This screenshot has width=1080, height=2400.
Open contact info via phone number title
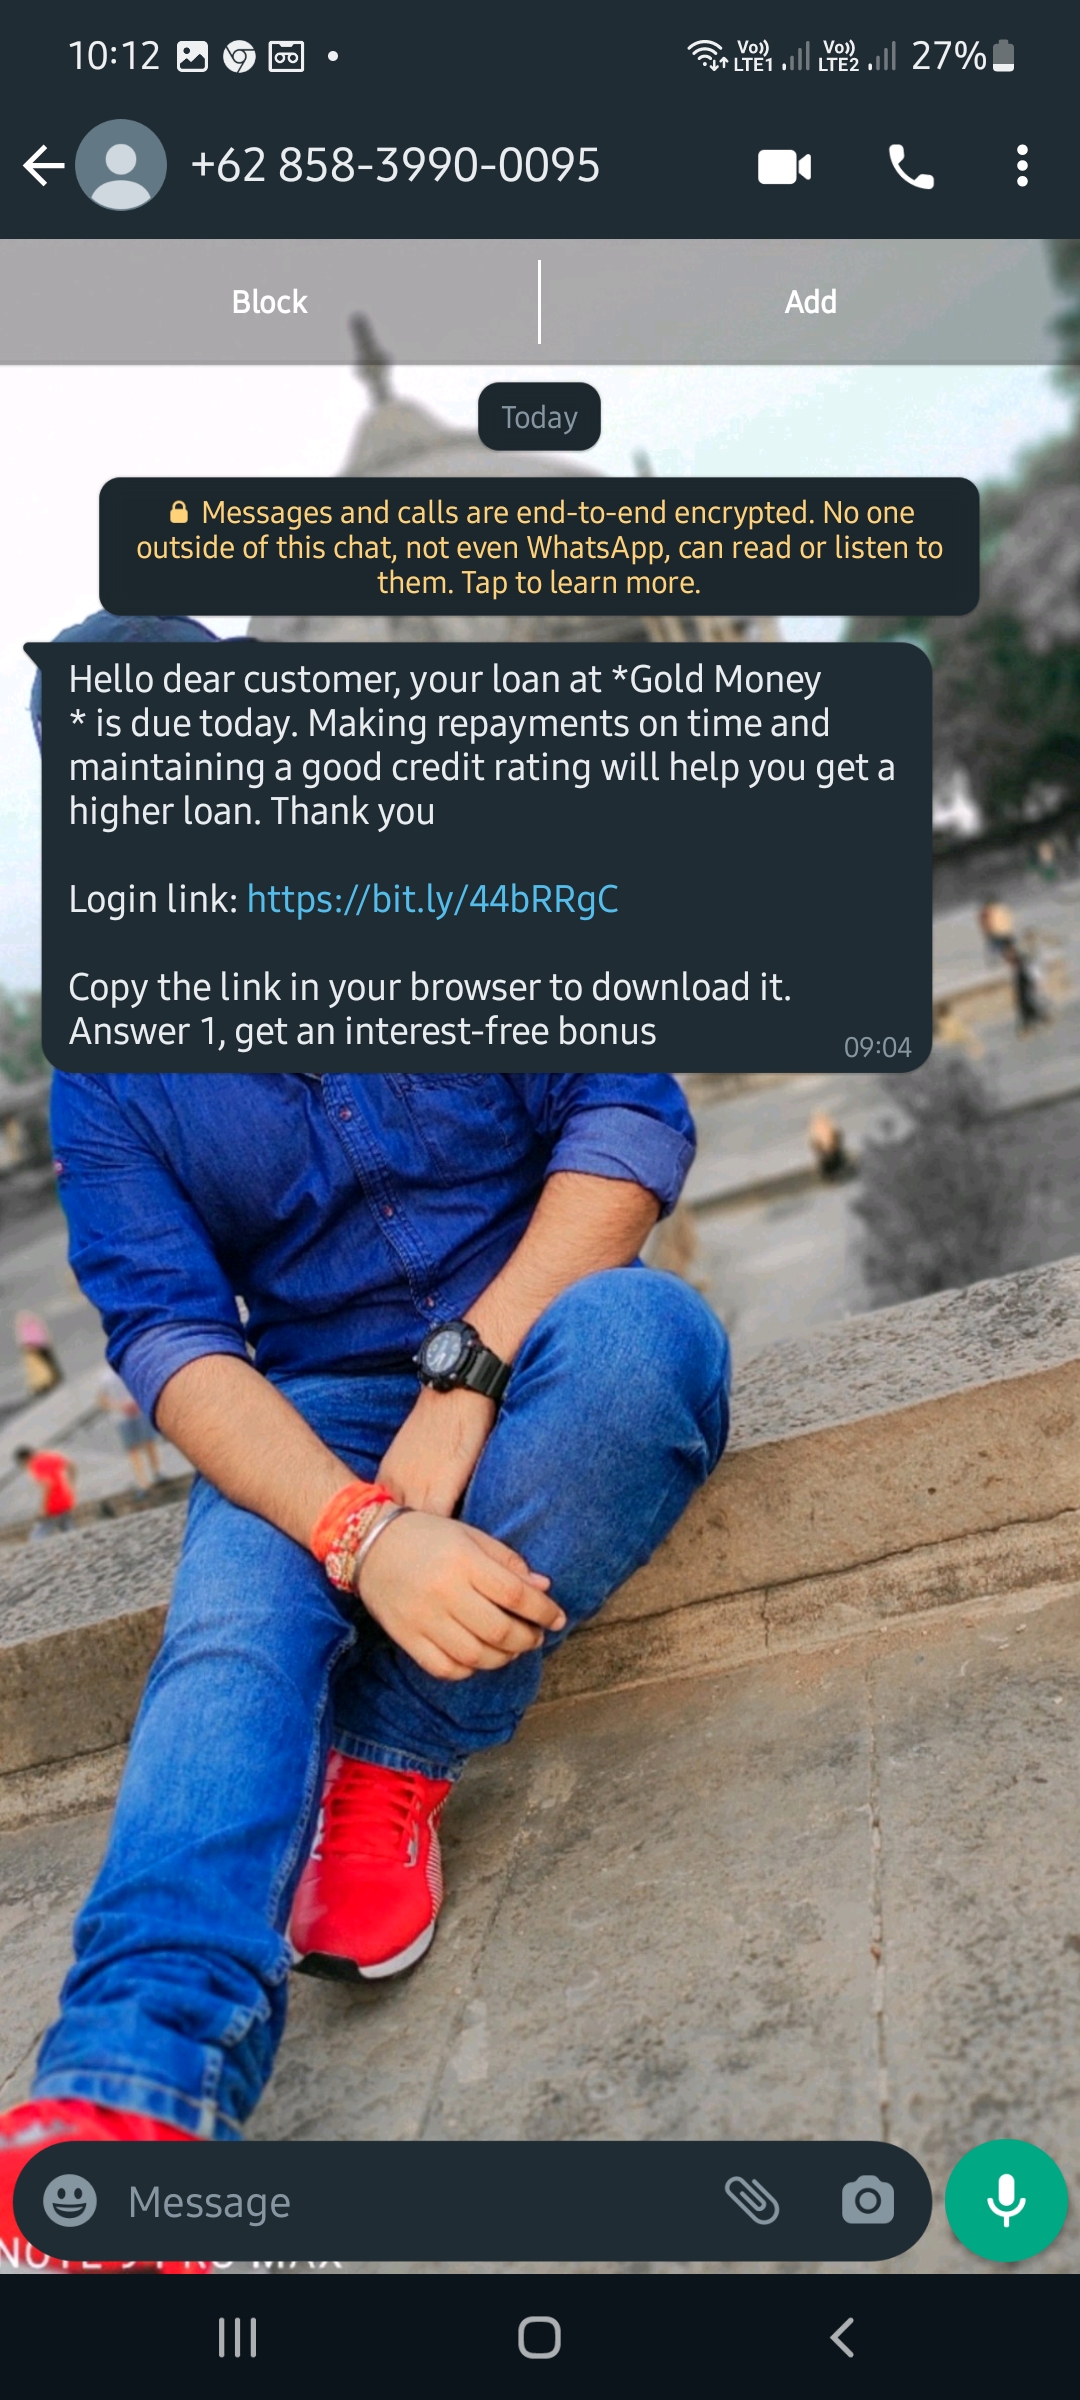pos(395,166)
